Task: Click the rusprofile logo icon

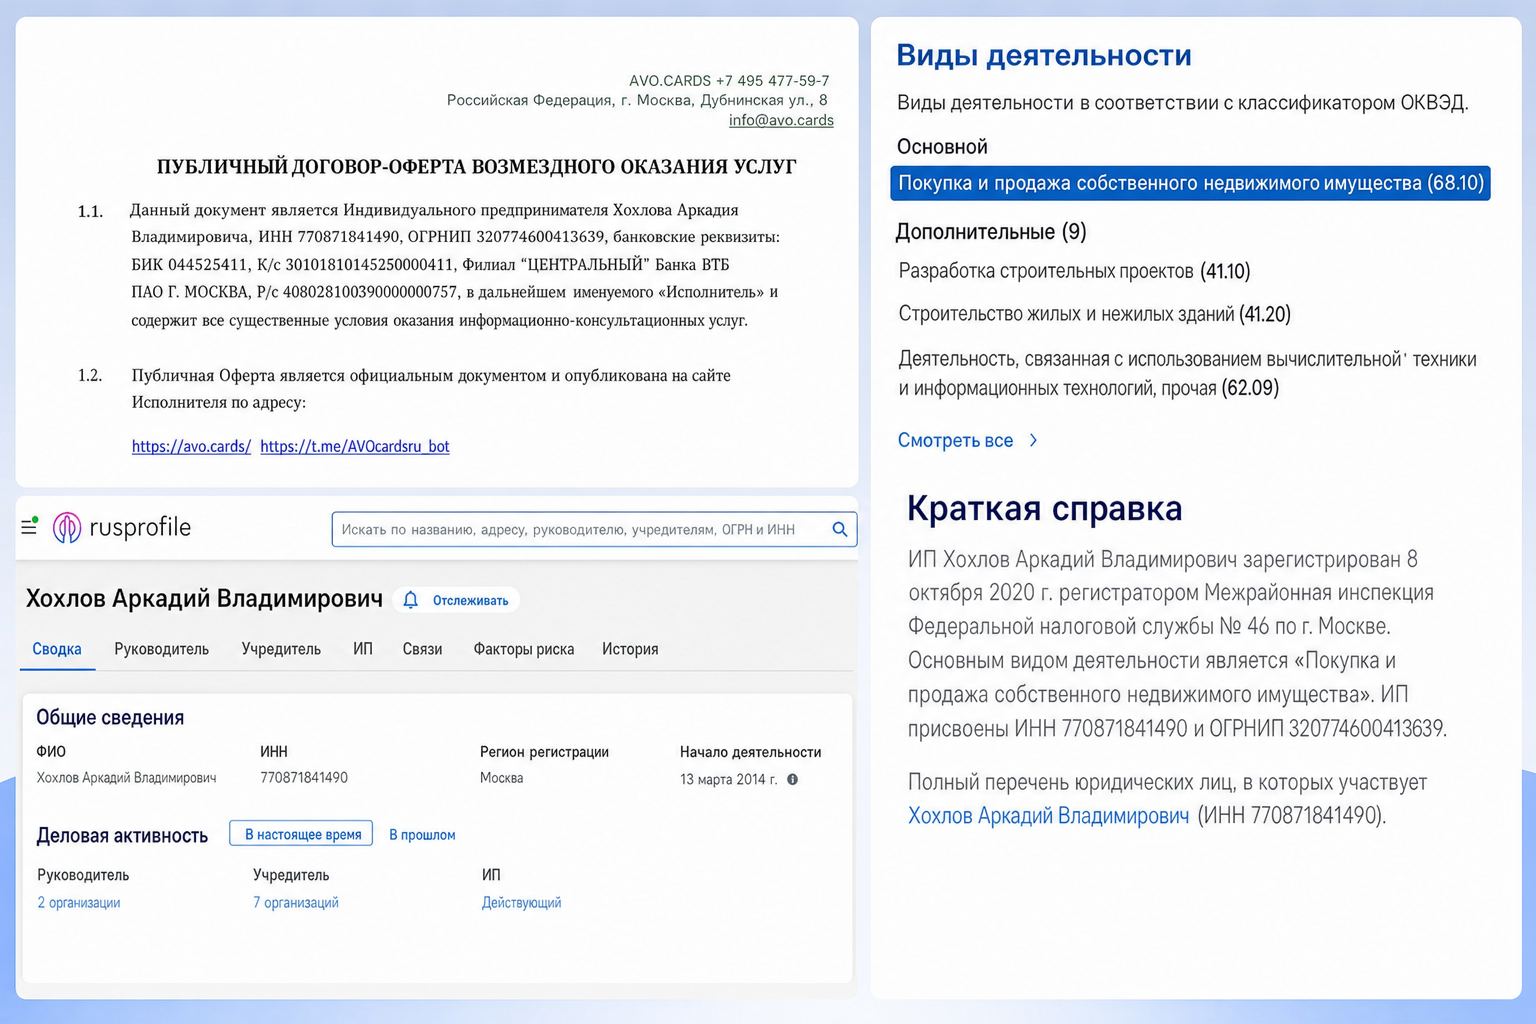Action: tap(67, 527)
